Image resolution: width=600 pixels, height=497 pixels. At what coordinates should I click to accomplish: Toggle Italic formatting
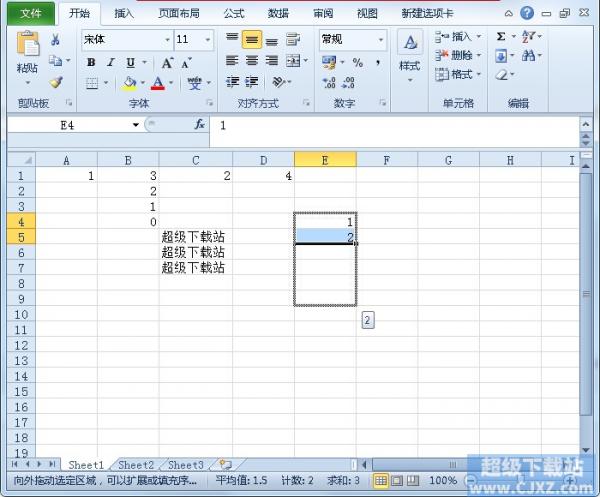tap(111, 62)
